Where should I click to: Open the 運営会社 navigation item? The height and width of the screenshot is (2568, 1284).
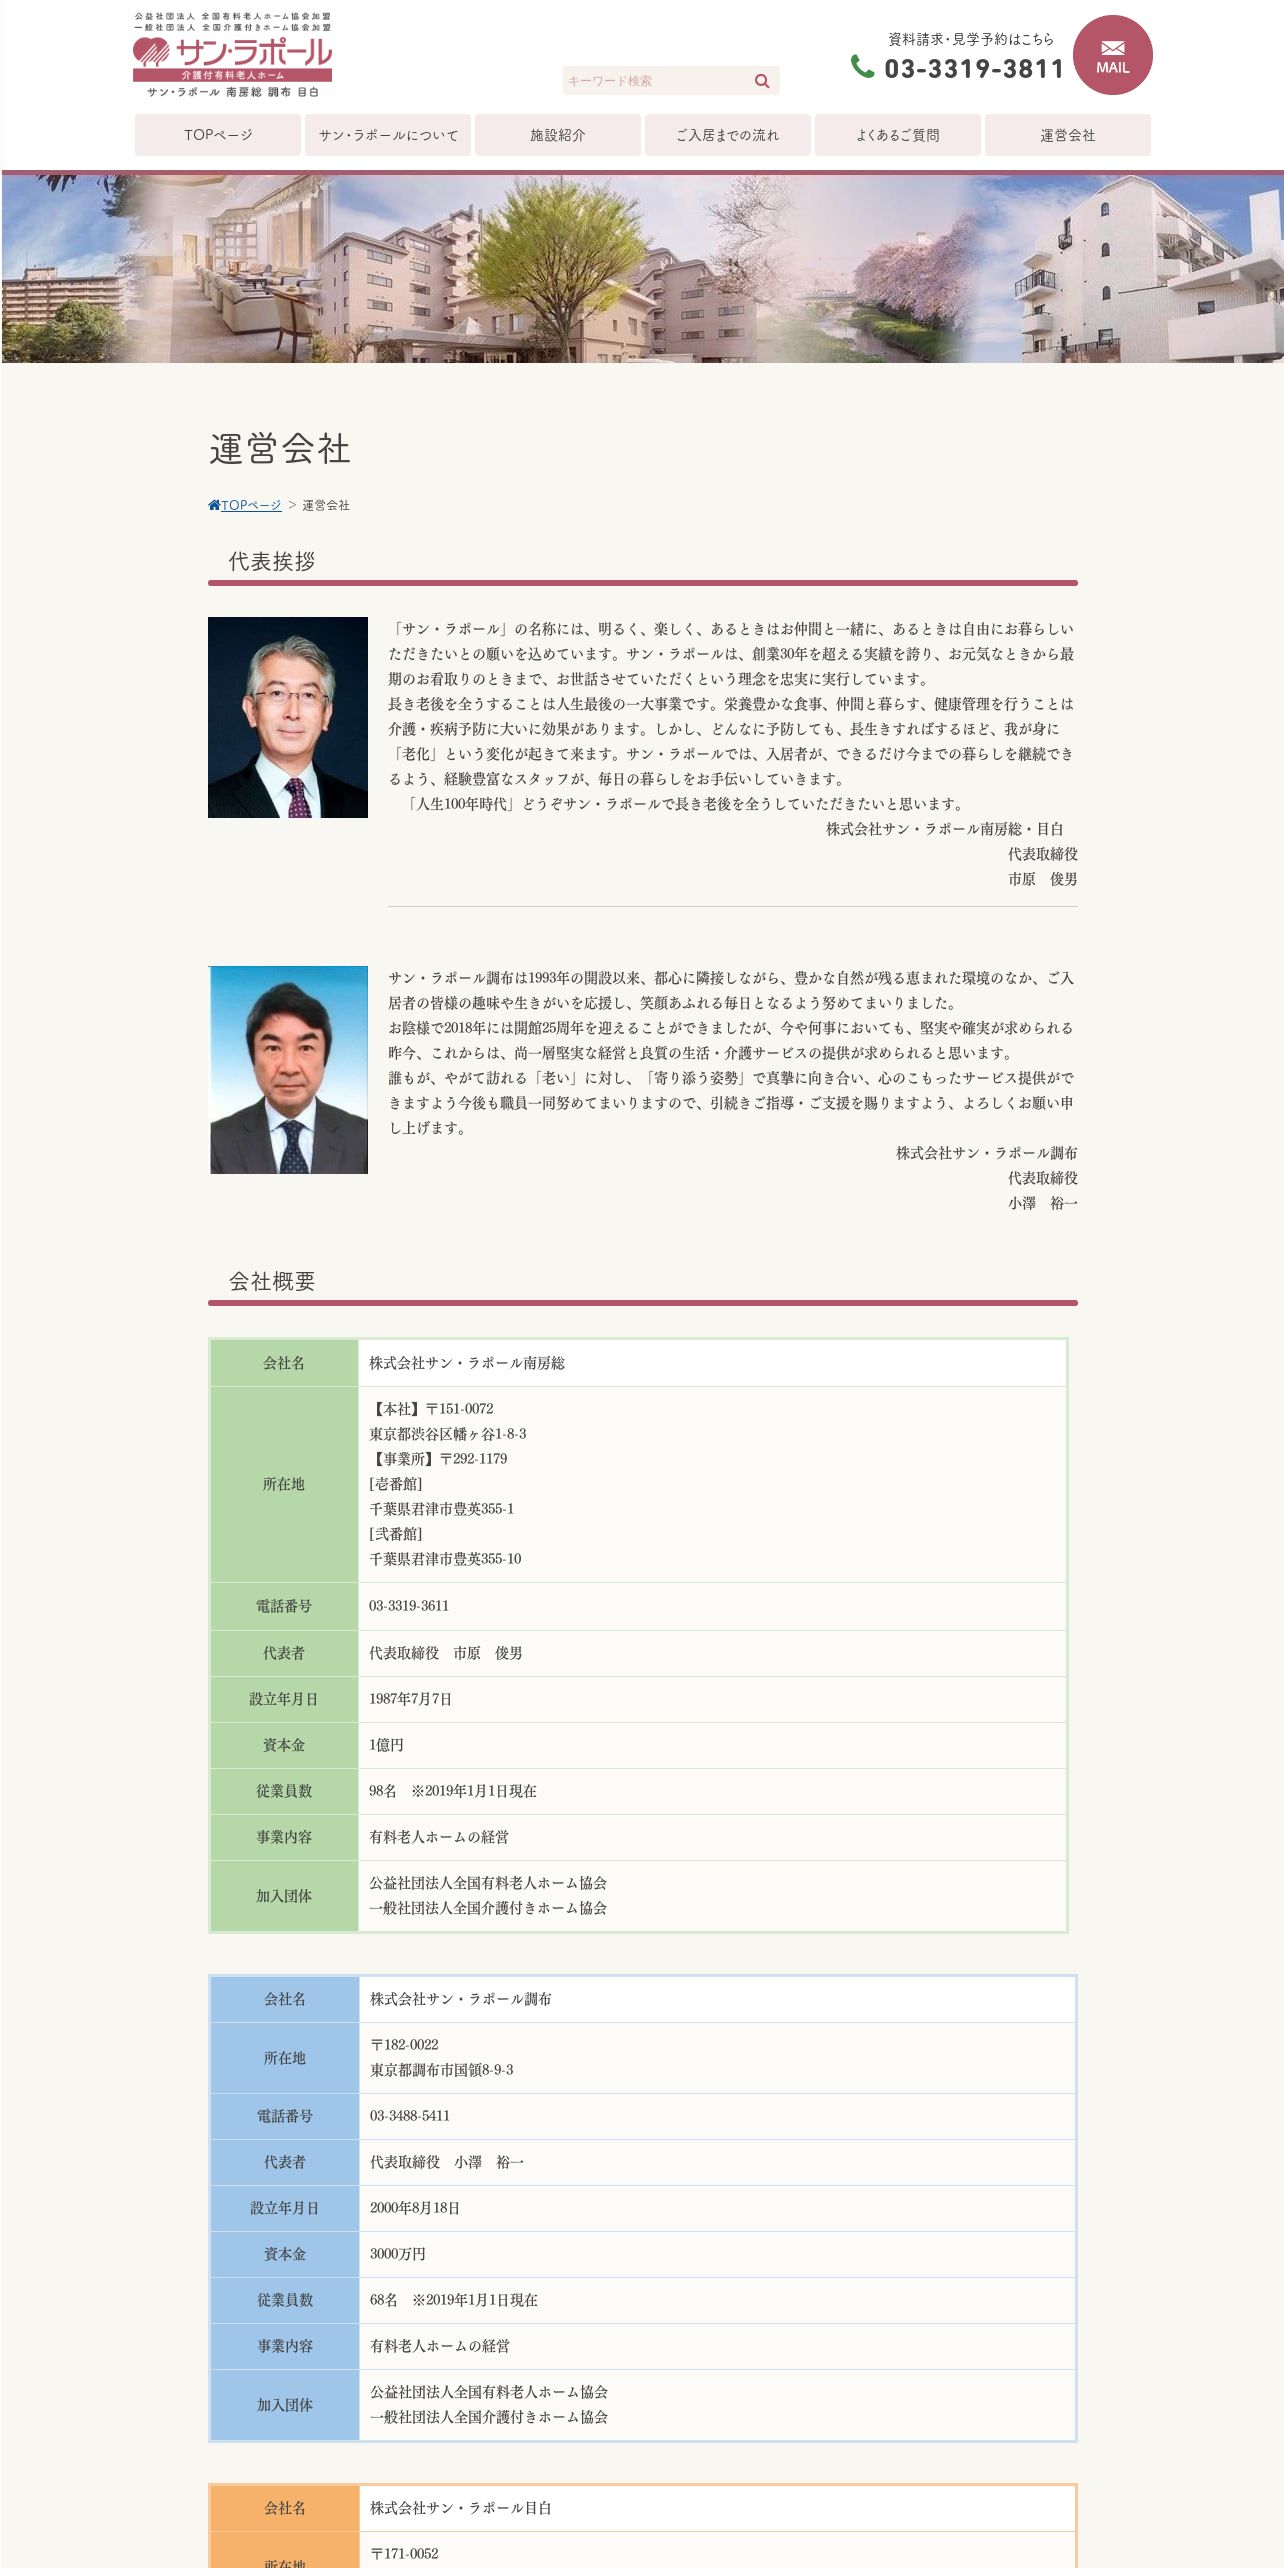tap(1068, 135)
